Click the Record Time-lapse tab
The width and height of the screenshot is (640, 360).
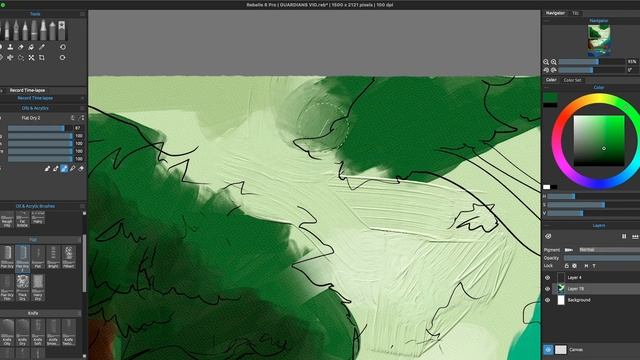[27, 90]
